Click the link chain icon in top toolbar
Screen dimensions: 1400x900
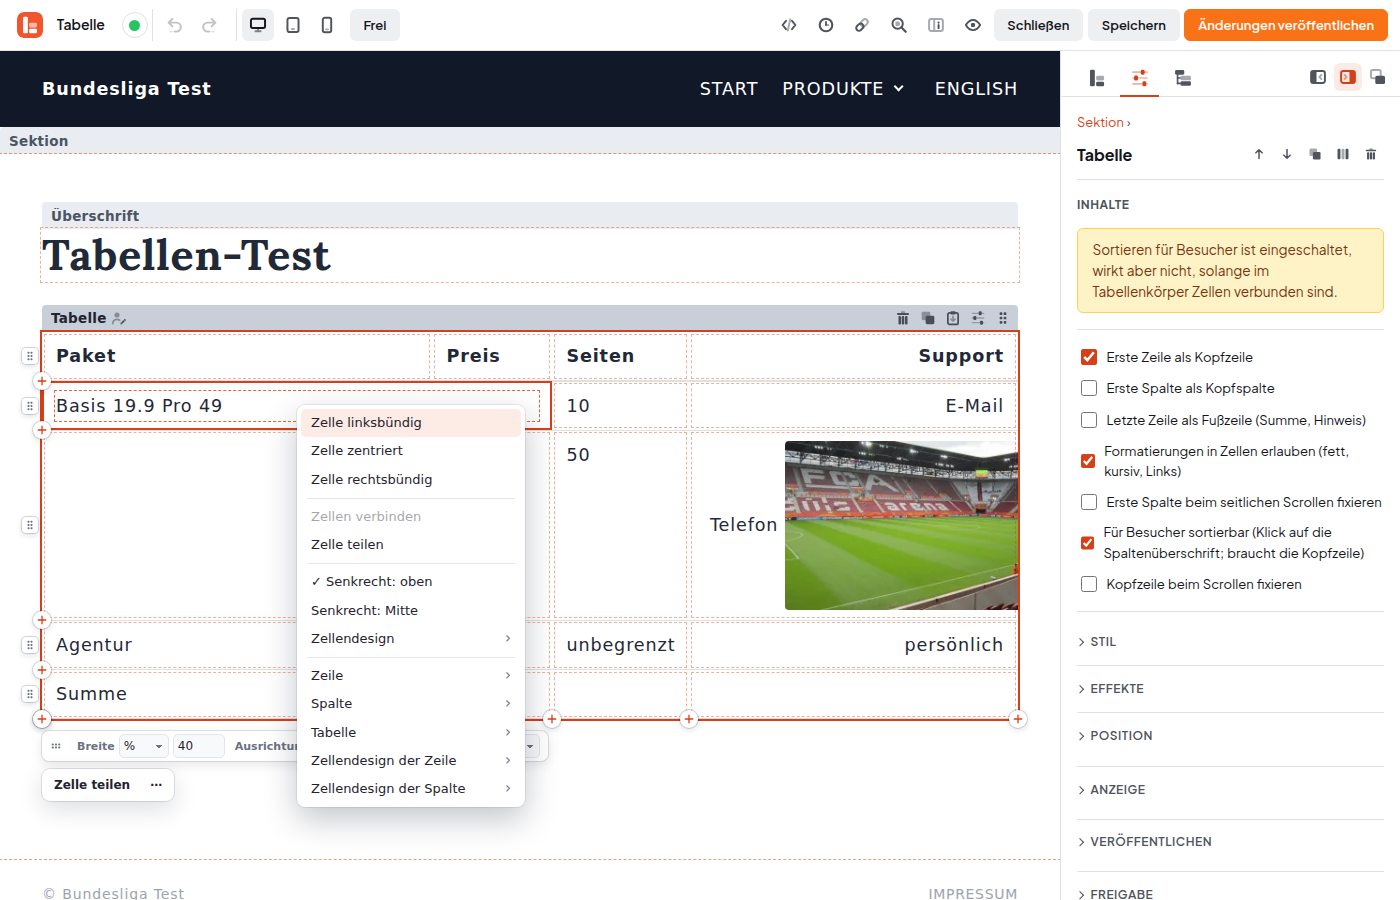[862, 25]
